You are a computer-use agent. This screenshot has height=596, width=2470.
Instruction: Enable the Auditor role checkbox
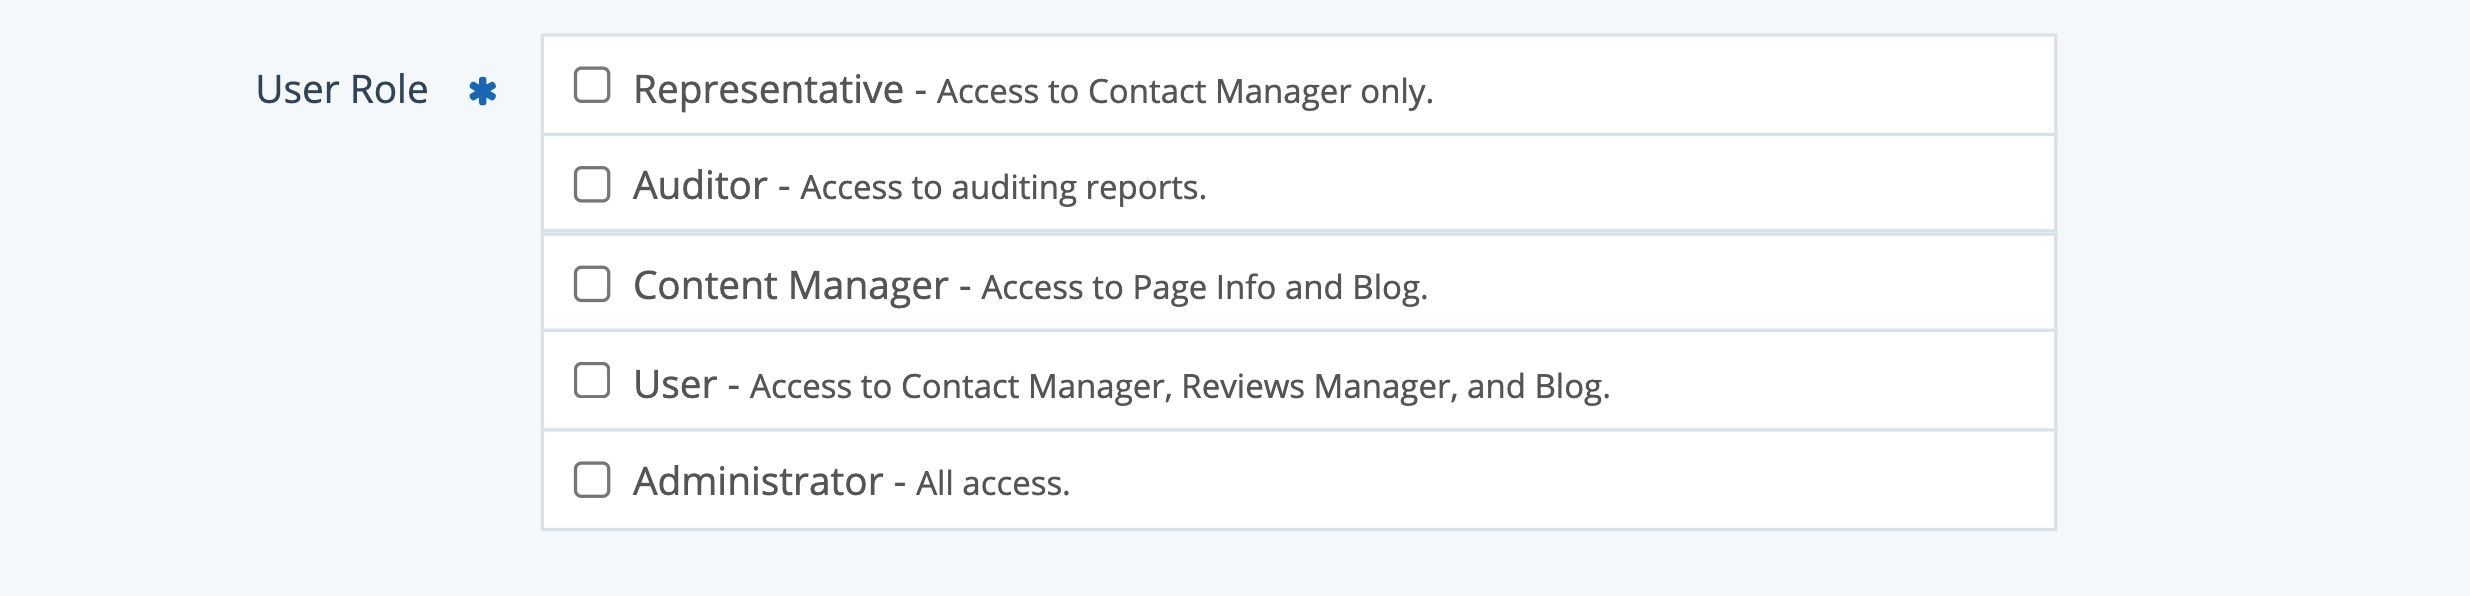pos(592,184)
